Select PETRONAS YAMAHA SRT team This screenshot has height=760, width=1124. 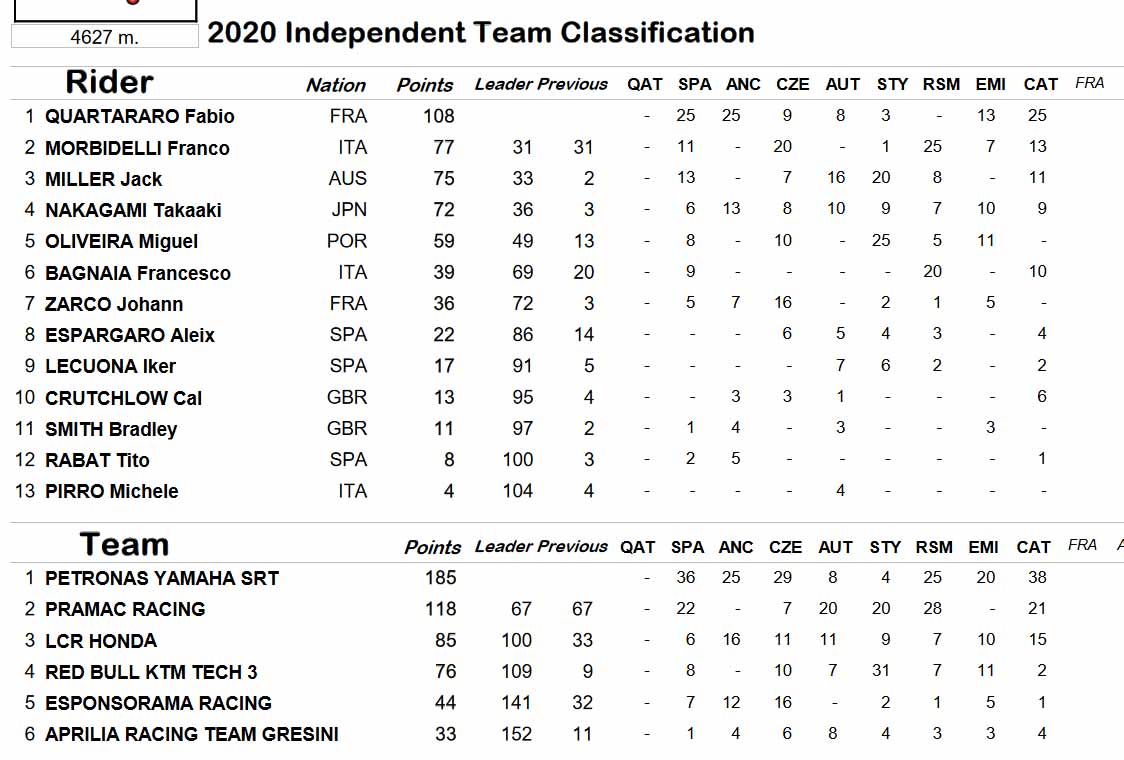click(x=162, y=578)
